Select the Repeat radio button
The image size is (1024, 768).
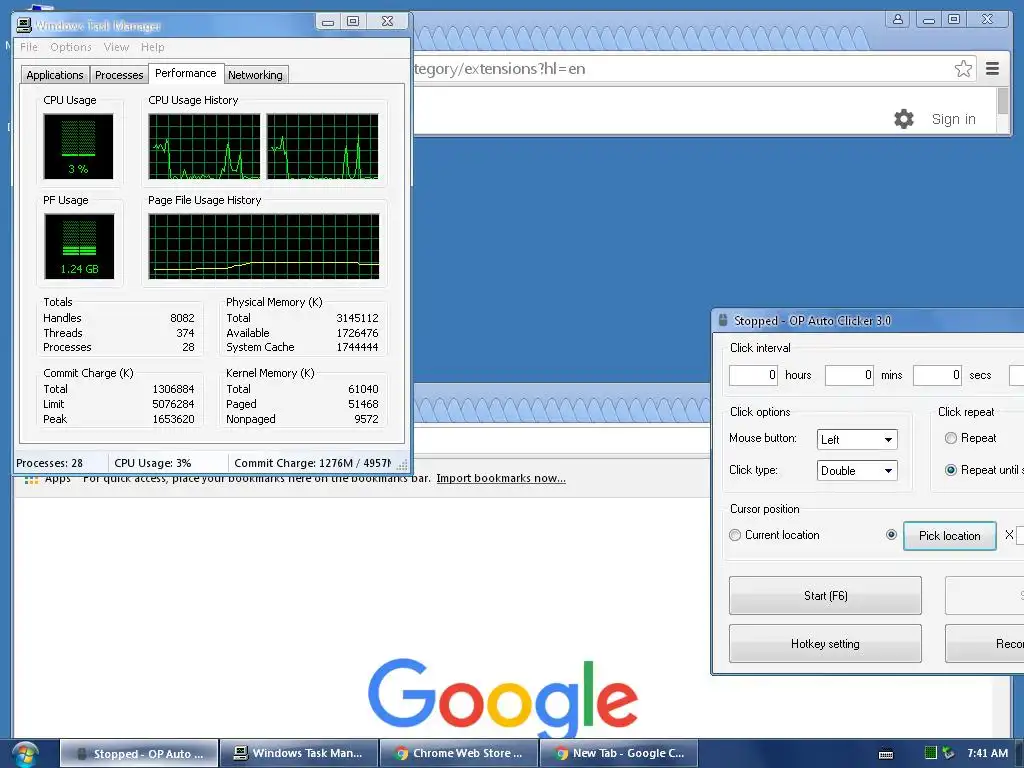951,438
